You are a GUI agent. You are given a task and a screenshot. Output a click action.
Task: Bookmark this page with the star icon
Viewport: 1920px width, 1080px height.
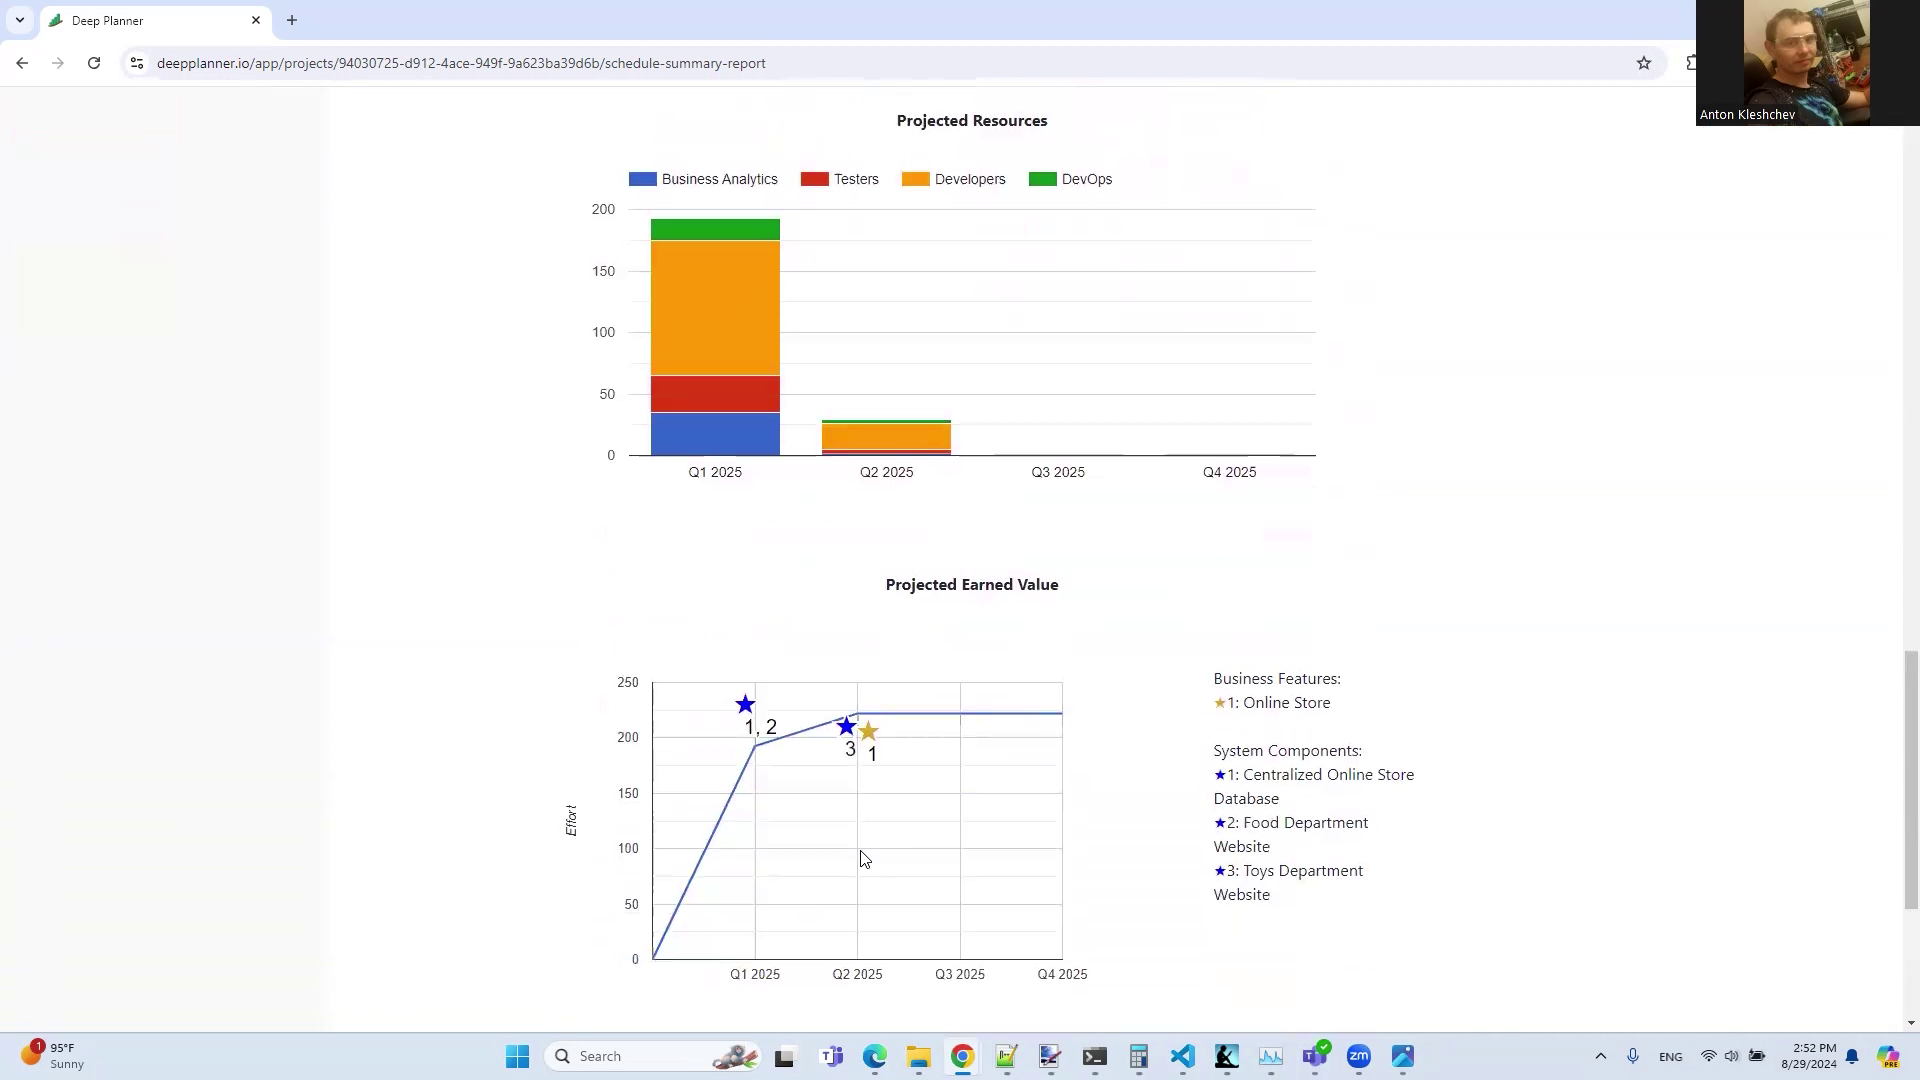coord(1644,63)
